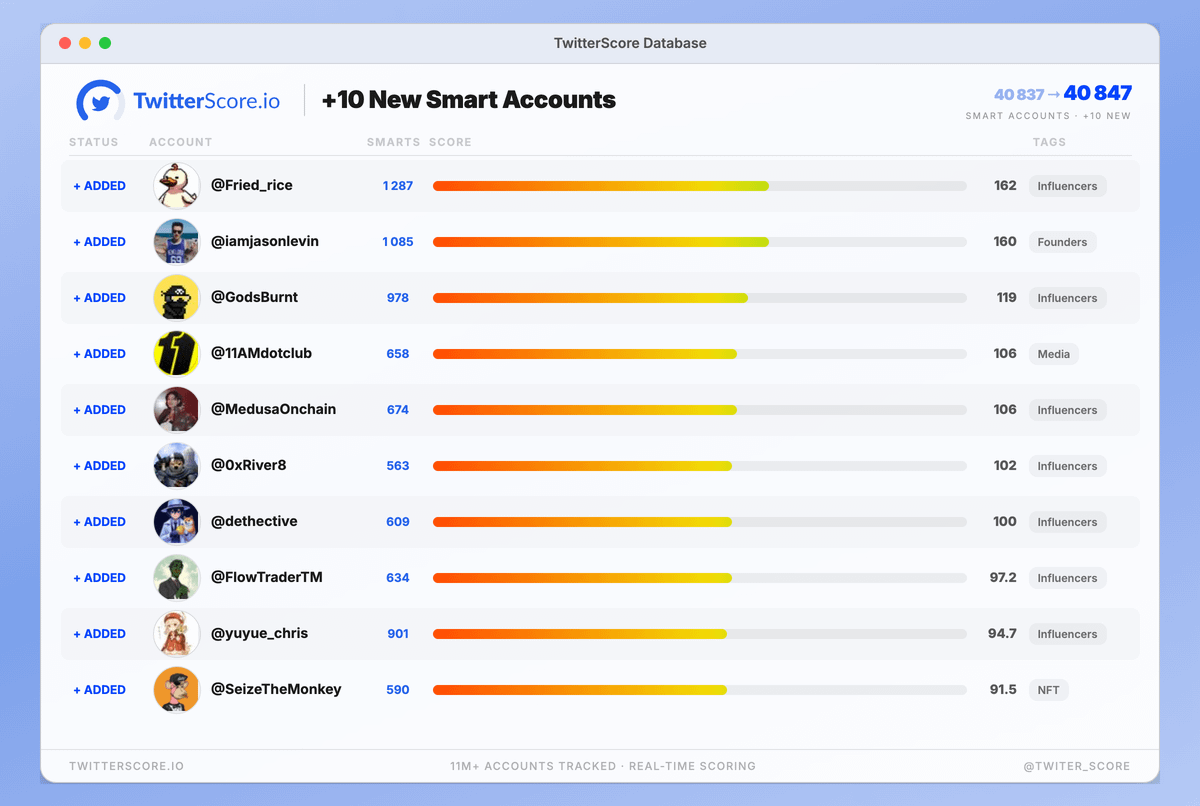Toggle the ADDED status for @FlowTraderTM
Screen dimensions: 1200x806
(100, 577)
